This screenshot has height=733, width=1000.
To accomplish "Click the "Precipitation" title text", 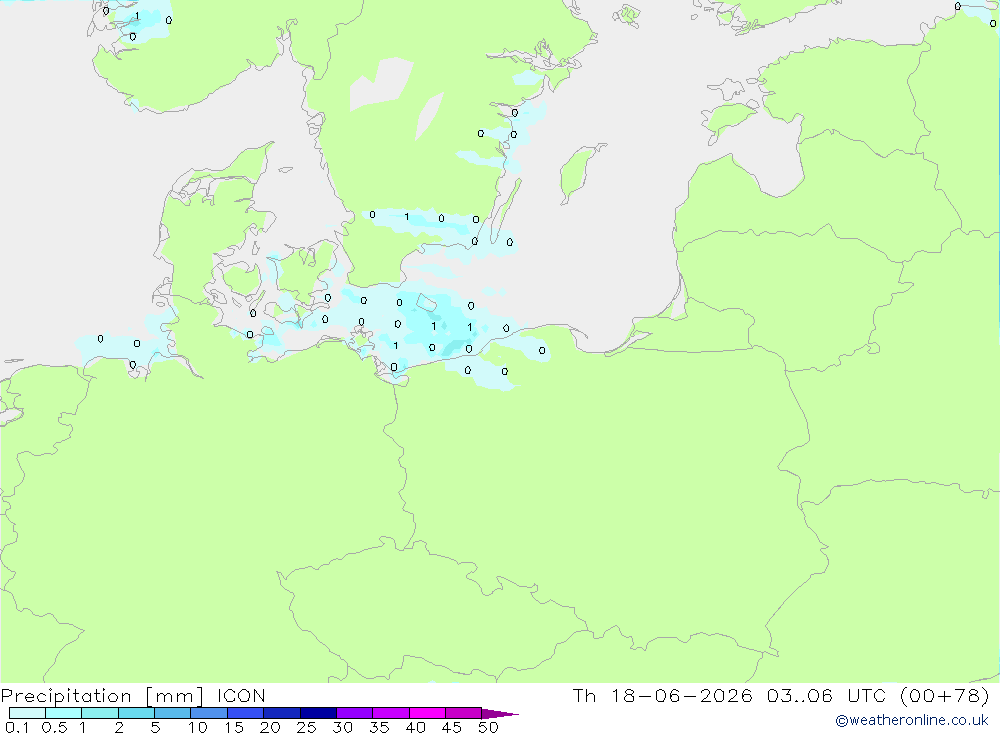I will (66, 696).
